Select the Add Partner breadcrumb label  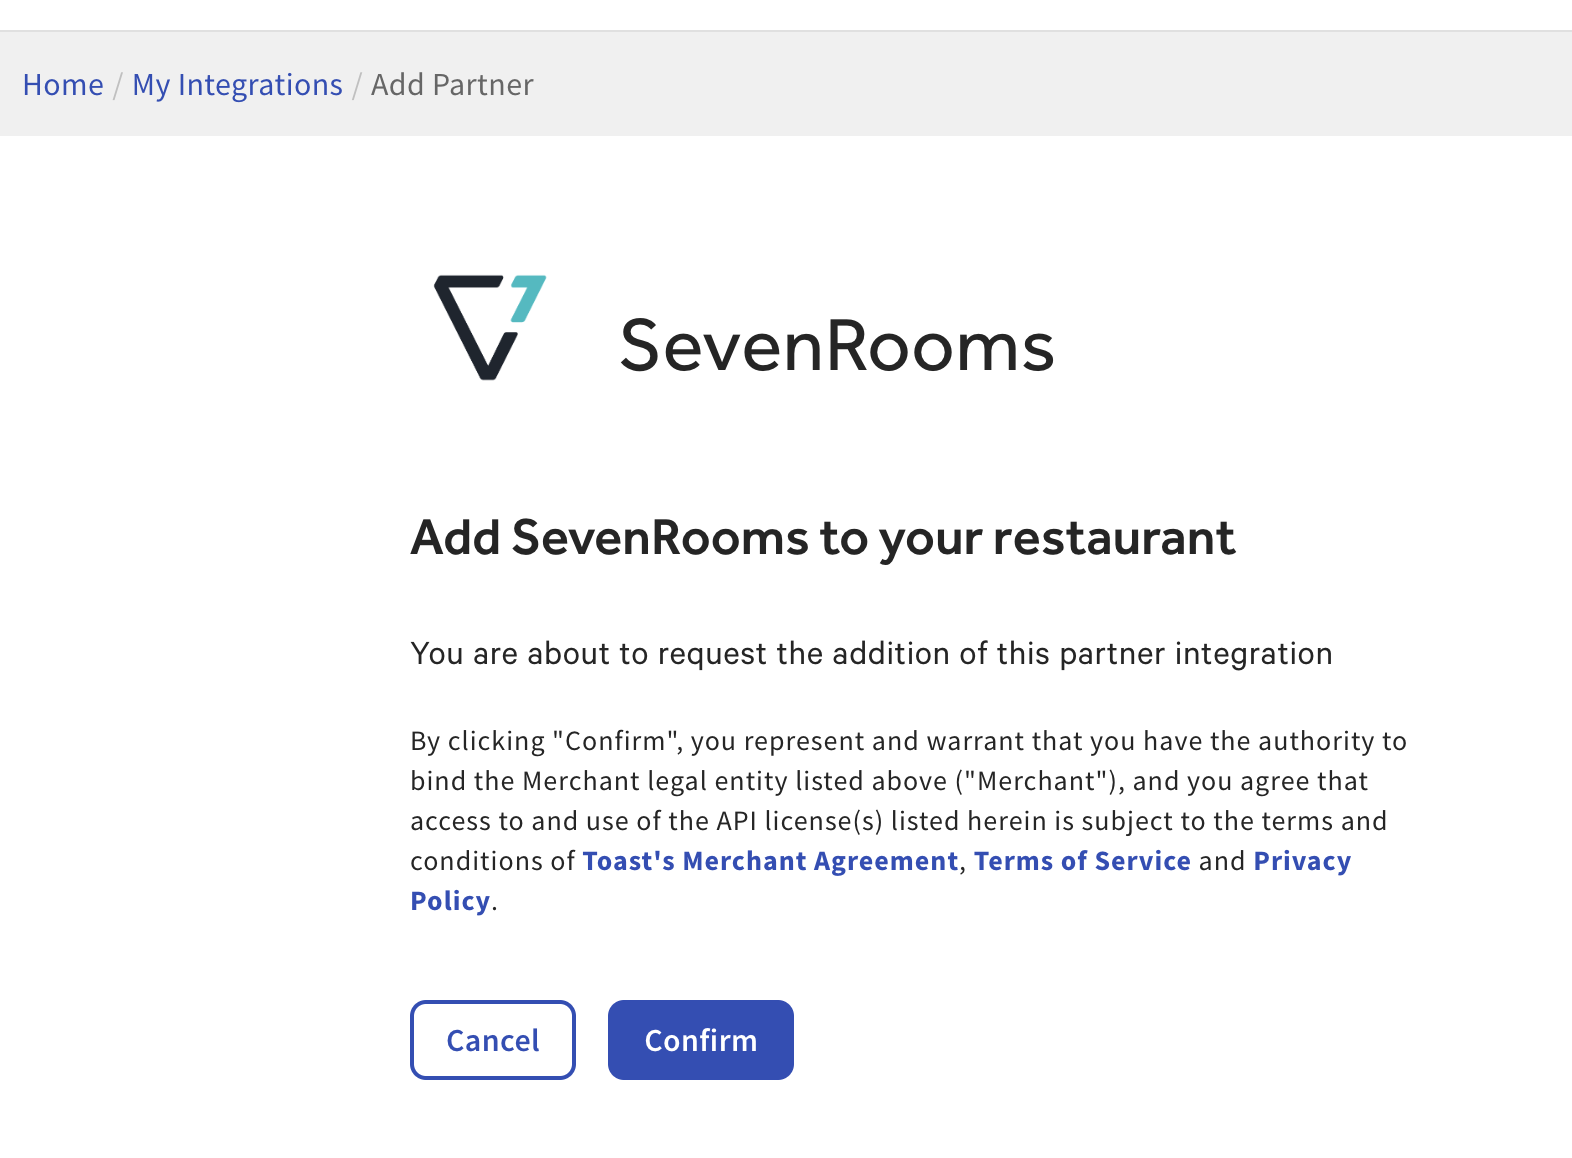pyautogui.click(x=451, y=85)
